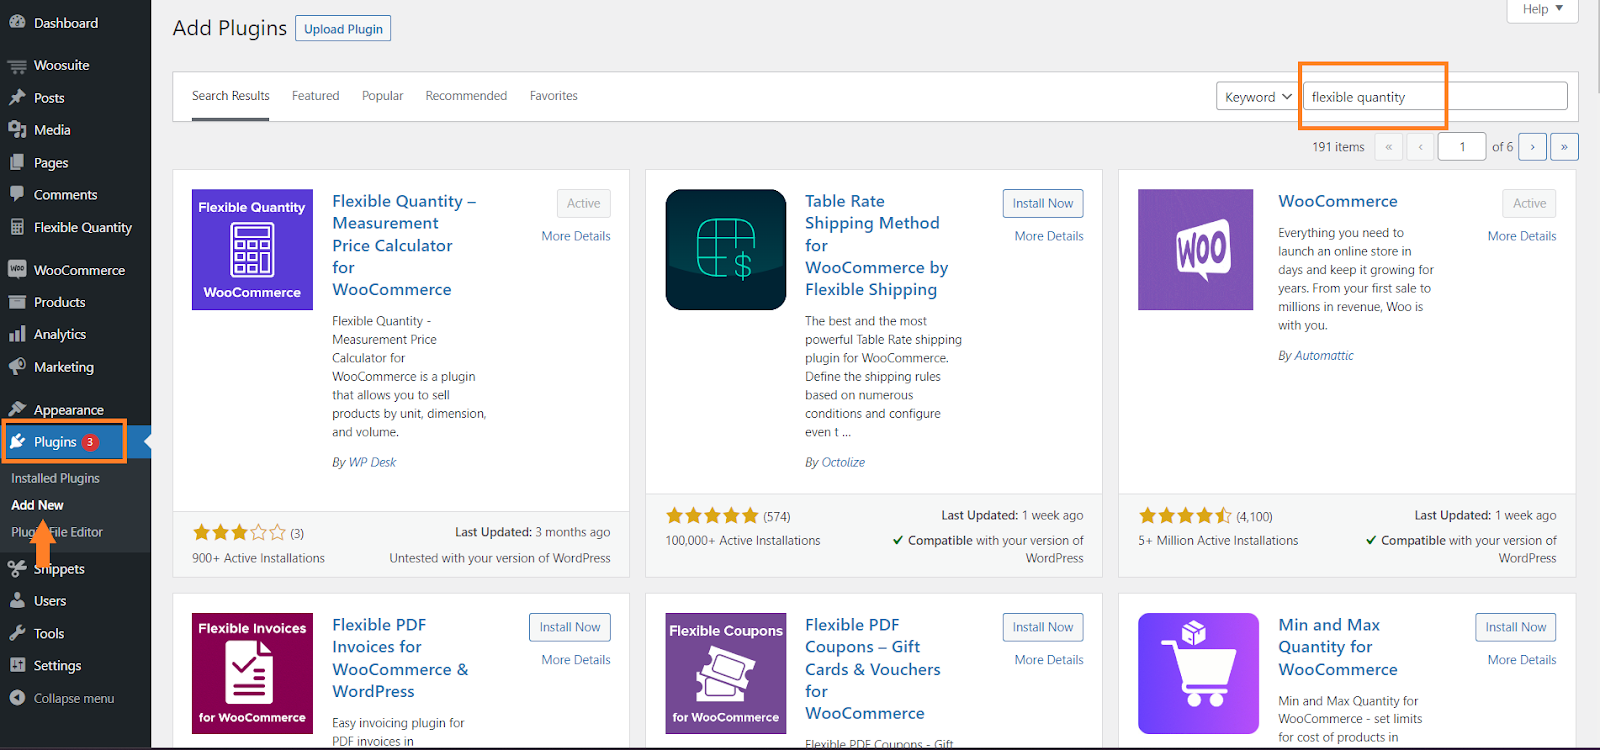Open Flexible Quantity Measurement Price Calculator title
This screenshot has height=750, width=1600.
pyautogui.click(x=404, y=245)
